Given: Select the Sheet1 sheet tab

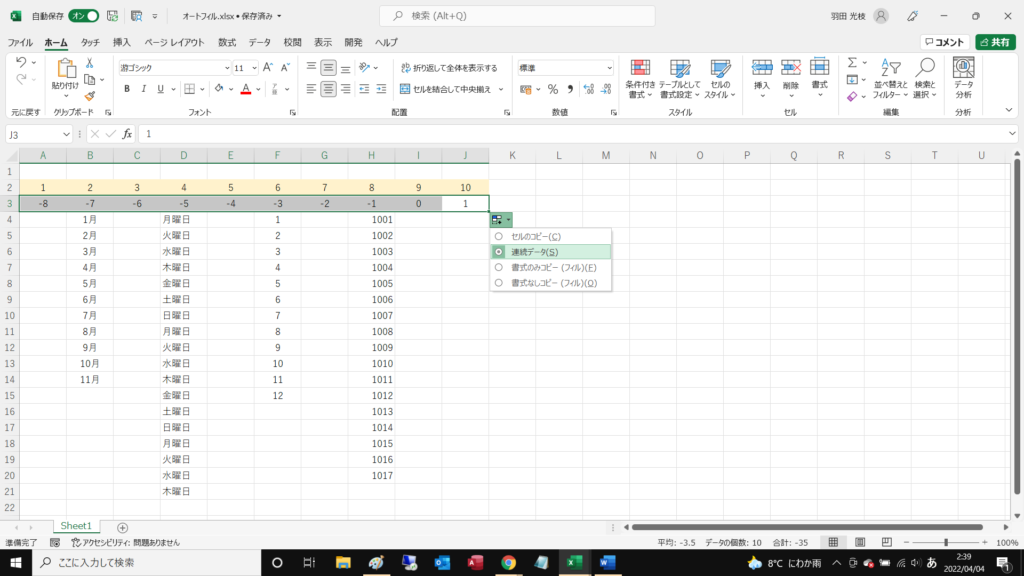Looking at the screenshot, I should pos(76,526).
